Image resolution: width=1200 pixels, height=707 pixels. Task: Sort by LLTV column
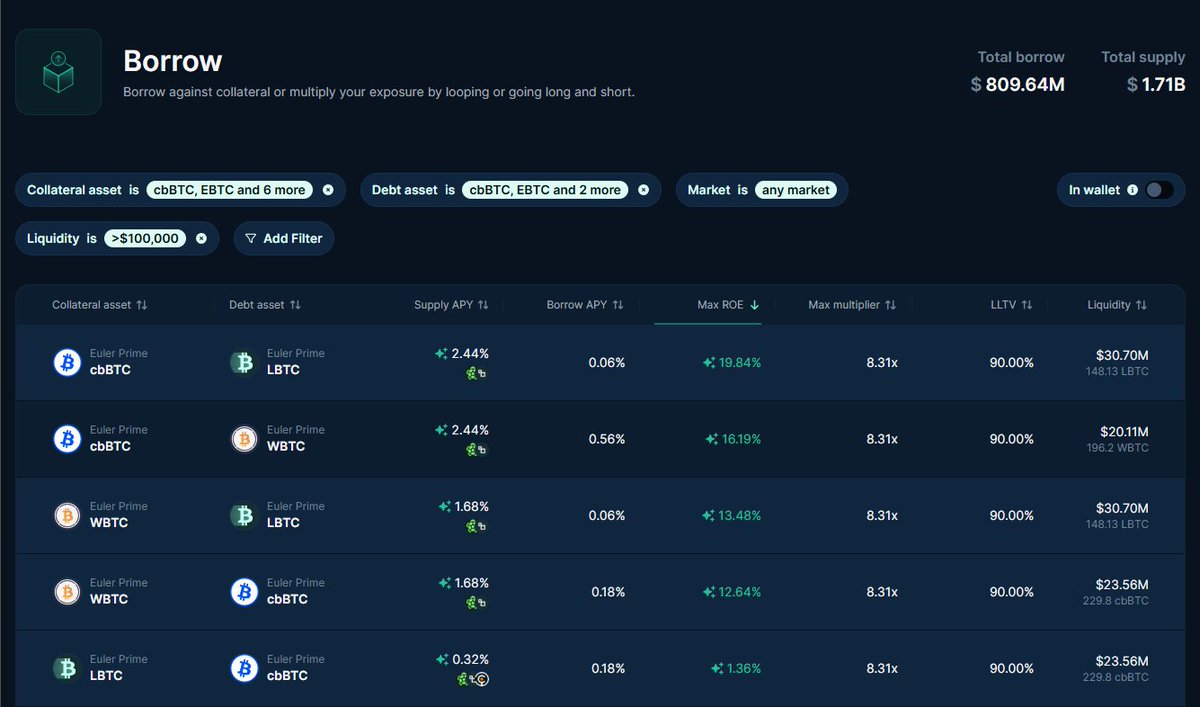[1011, 304]
